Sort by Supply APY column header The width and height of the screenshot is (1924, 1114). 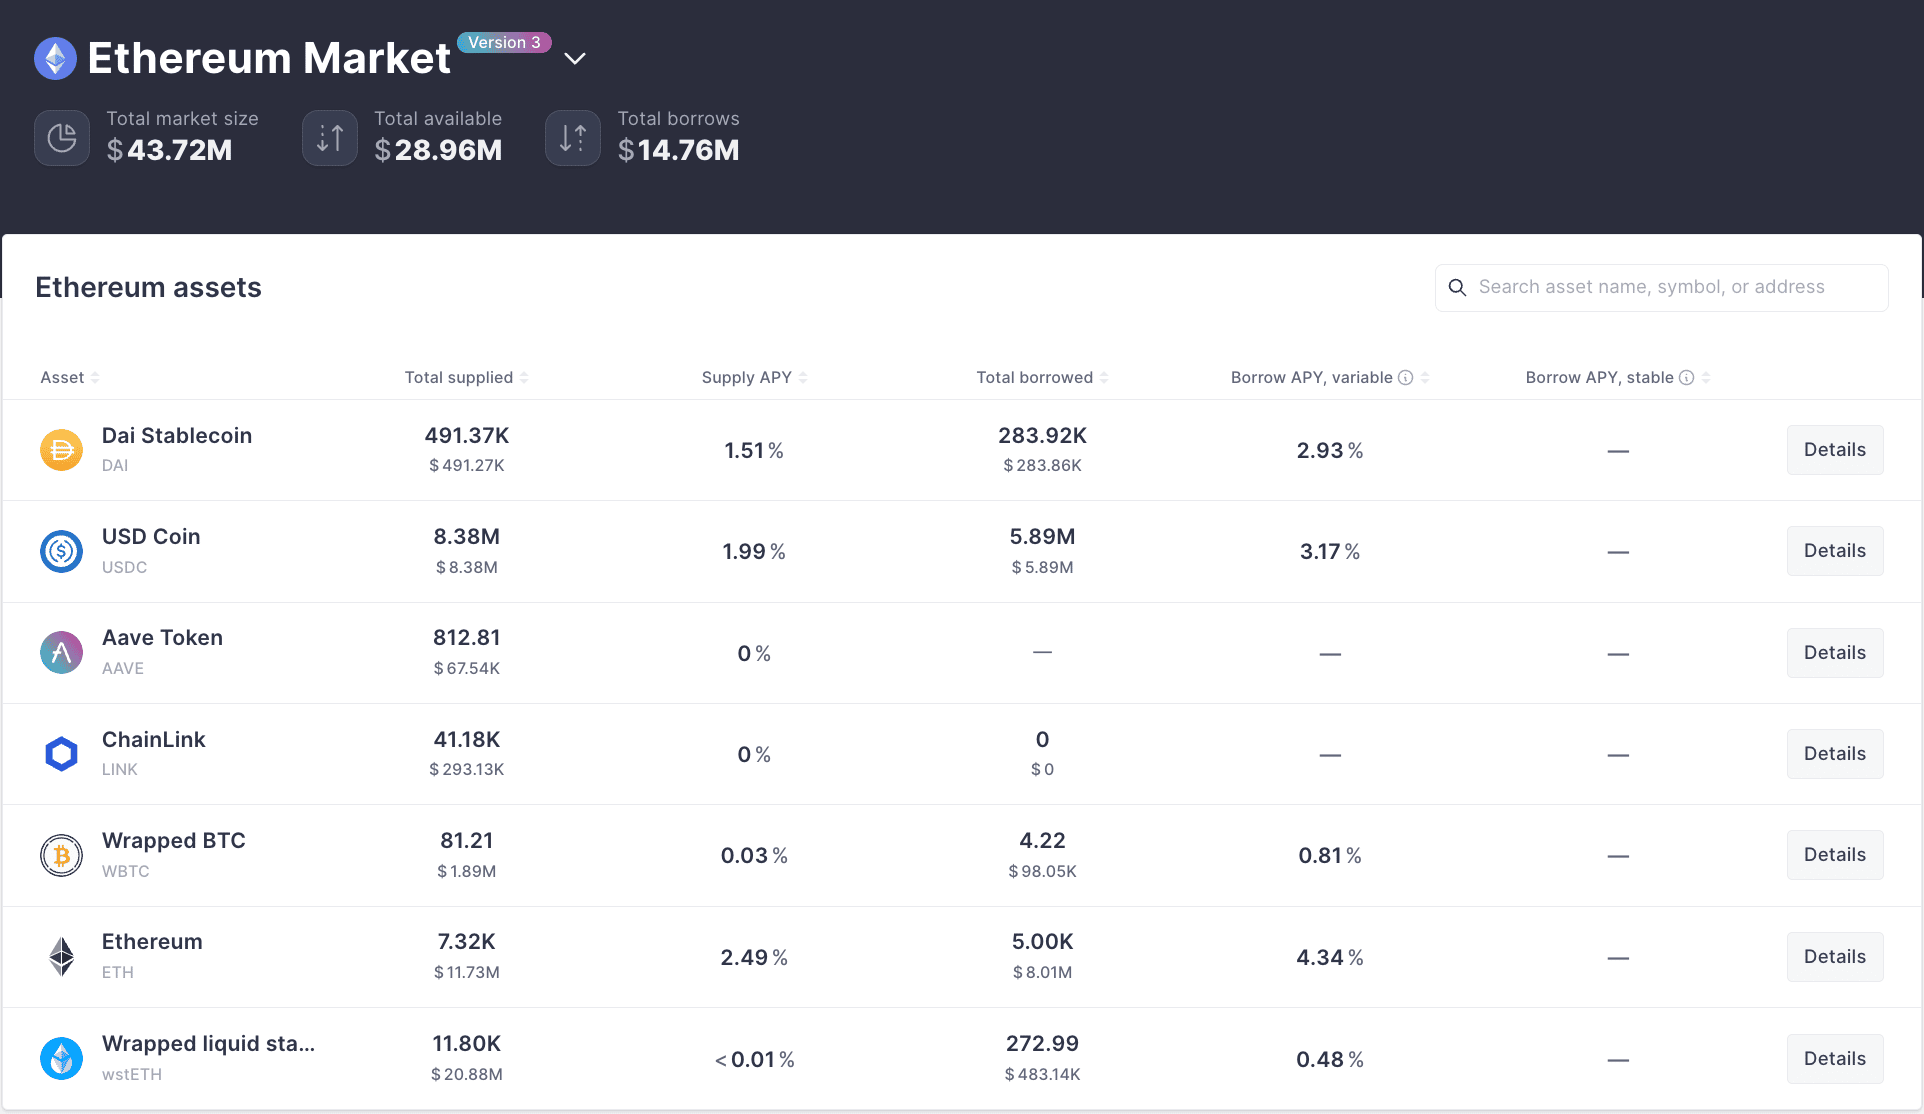click(754, 377)
